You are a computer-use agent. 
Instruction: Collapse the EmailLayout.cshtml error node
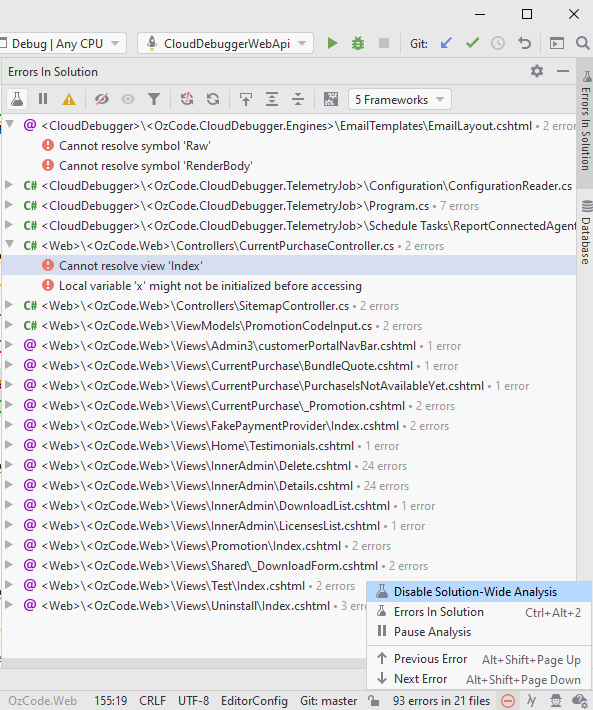tap(10, 124)
